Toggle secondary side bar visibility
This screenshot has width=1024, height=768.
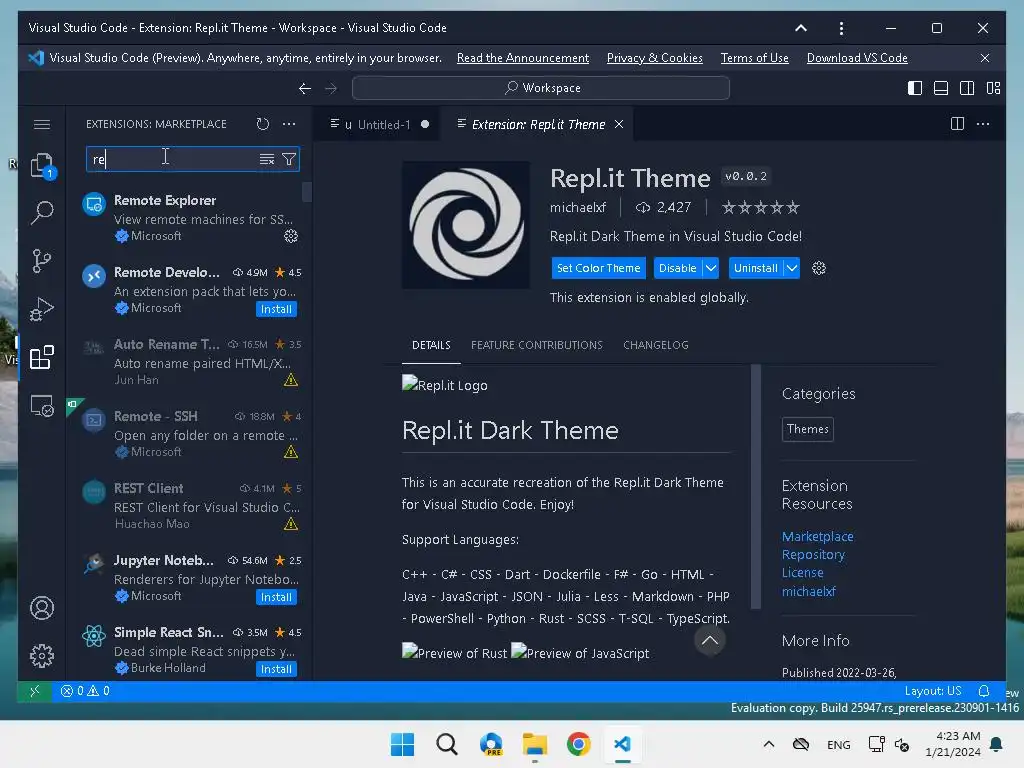pos(967,88)
